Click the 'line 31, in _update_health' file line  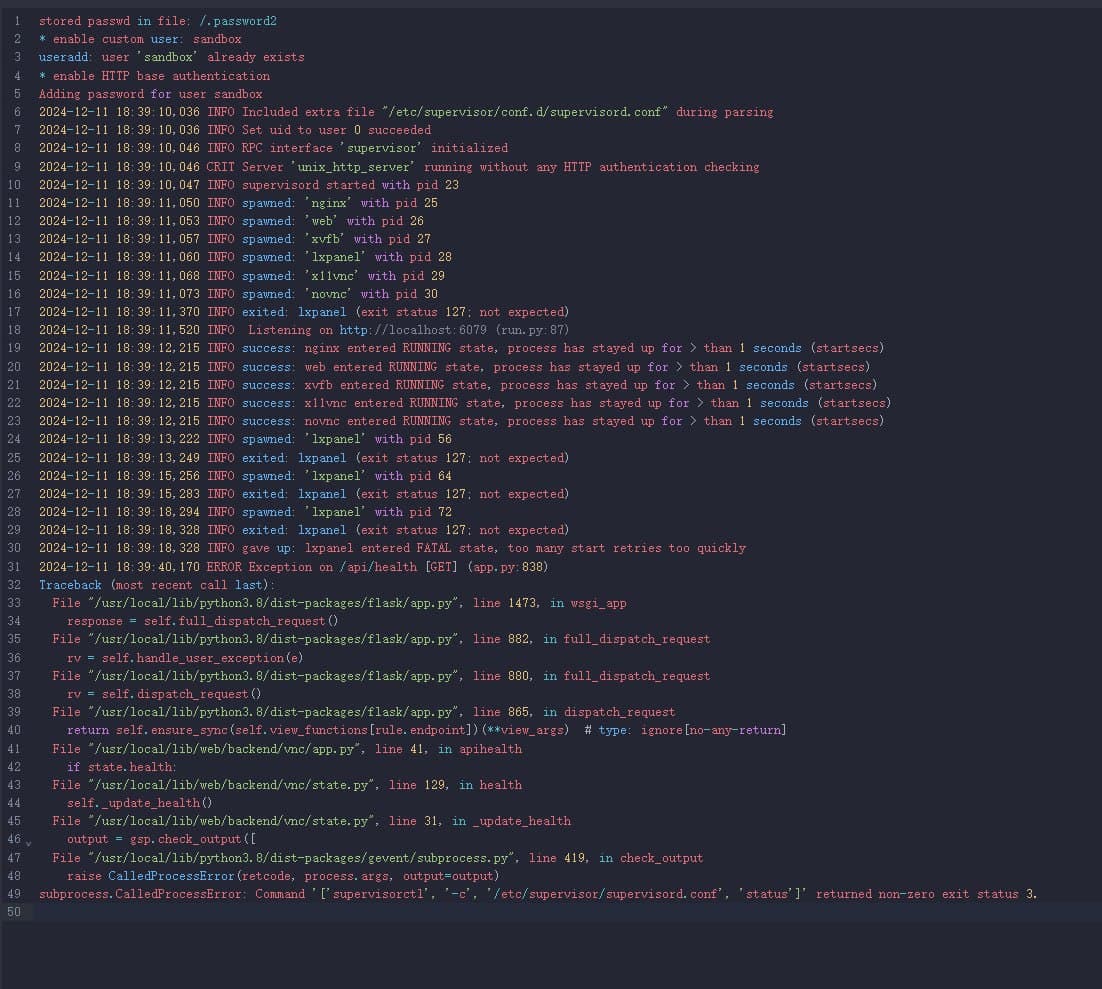coord(311,821)
